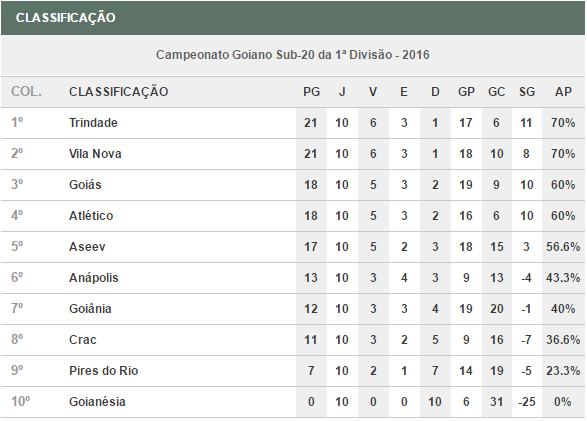The height and width of the screenshot is (421, 587).
Task: Click the SG column header
Action: [x=526, y=92]
